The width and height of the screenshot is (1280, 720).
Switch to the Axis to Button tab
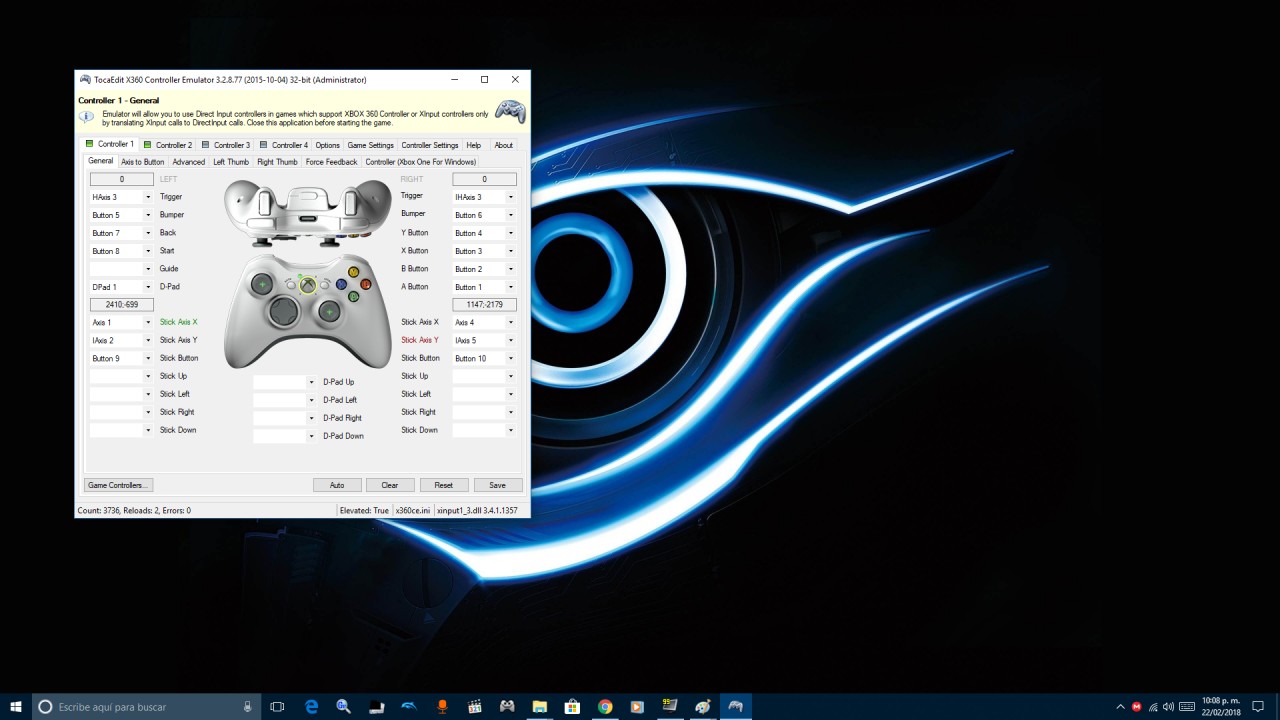143,162
